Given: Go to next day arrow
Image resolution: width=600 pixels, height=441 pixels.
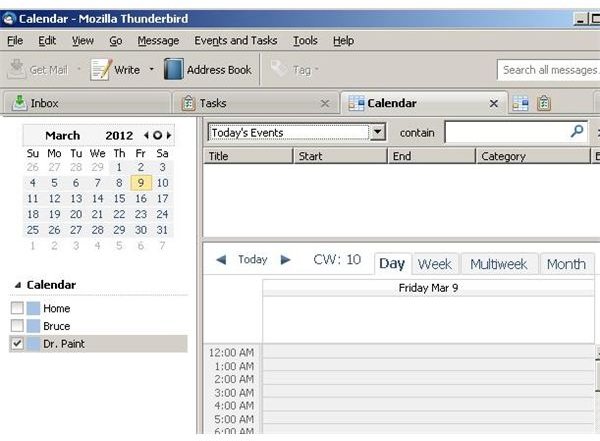Looking at the screenshot, I should [285, 260].
